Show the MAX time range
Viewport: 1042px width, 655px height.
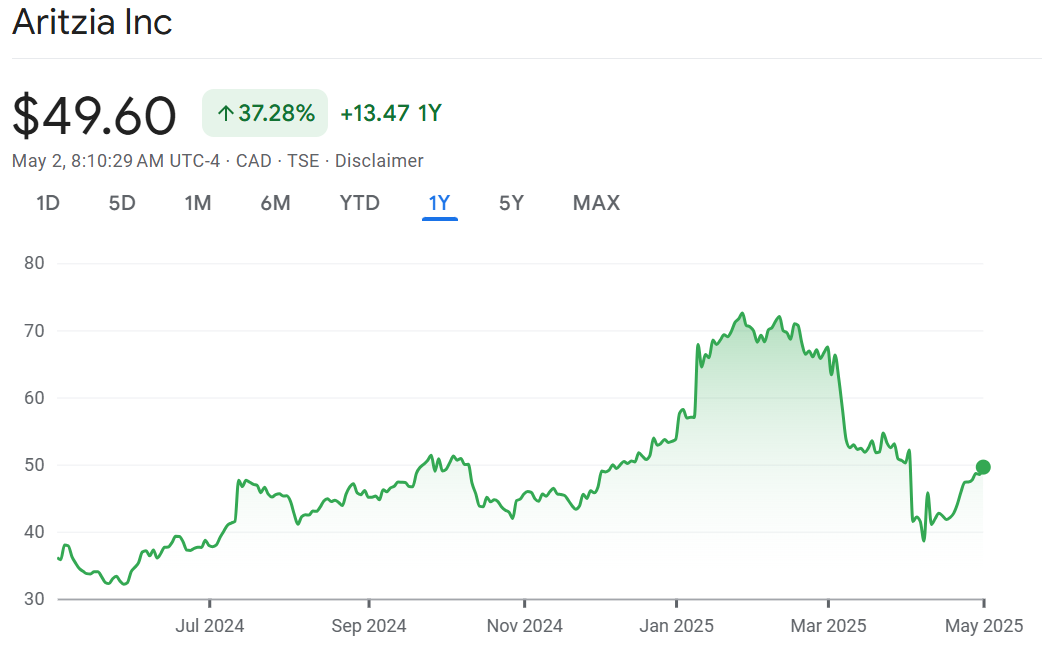point(596,203)
